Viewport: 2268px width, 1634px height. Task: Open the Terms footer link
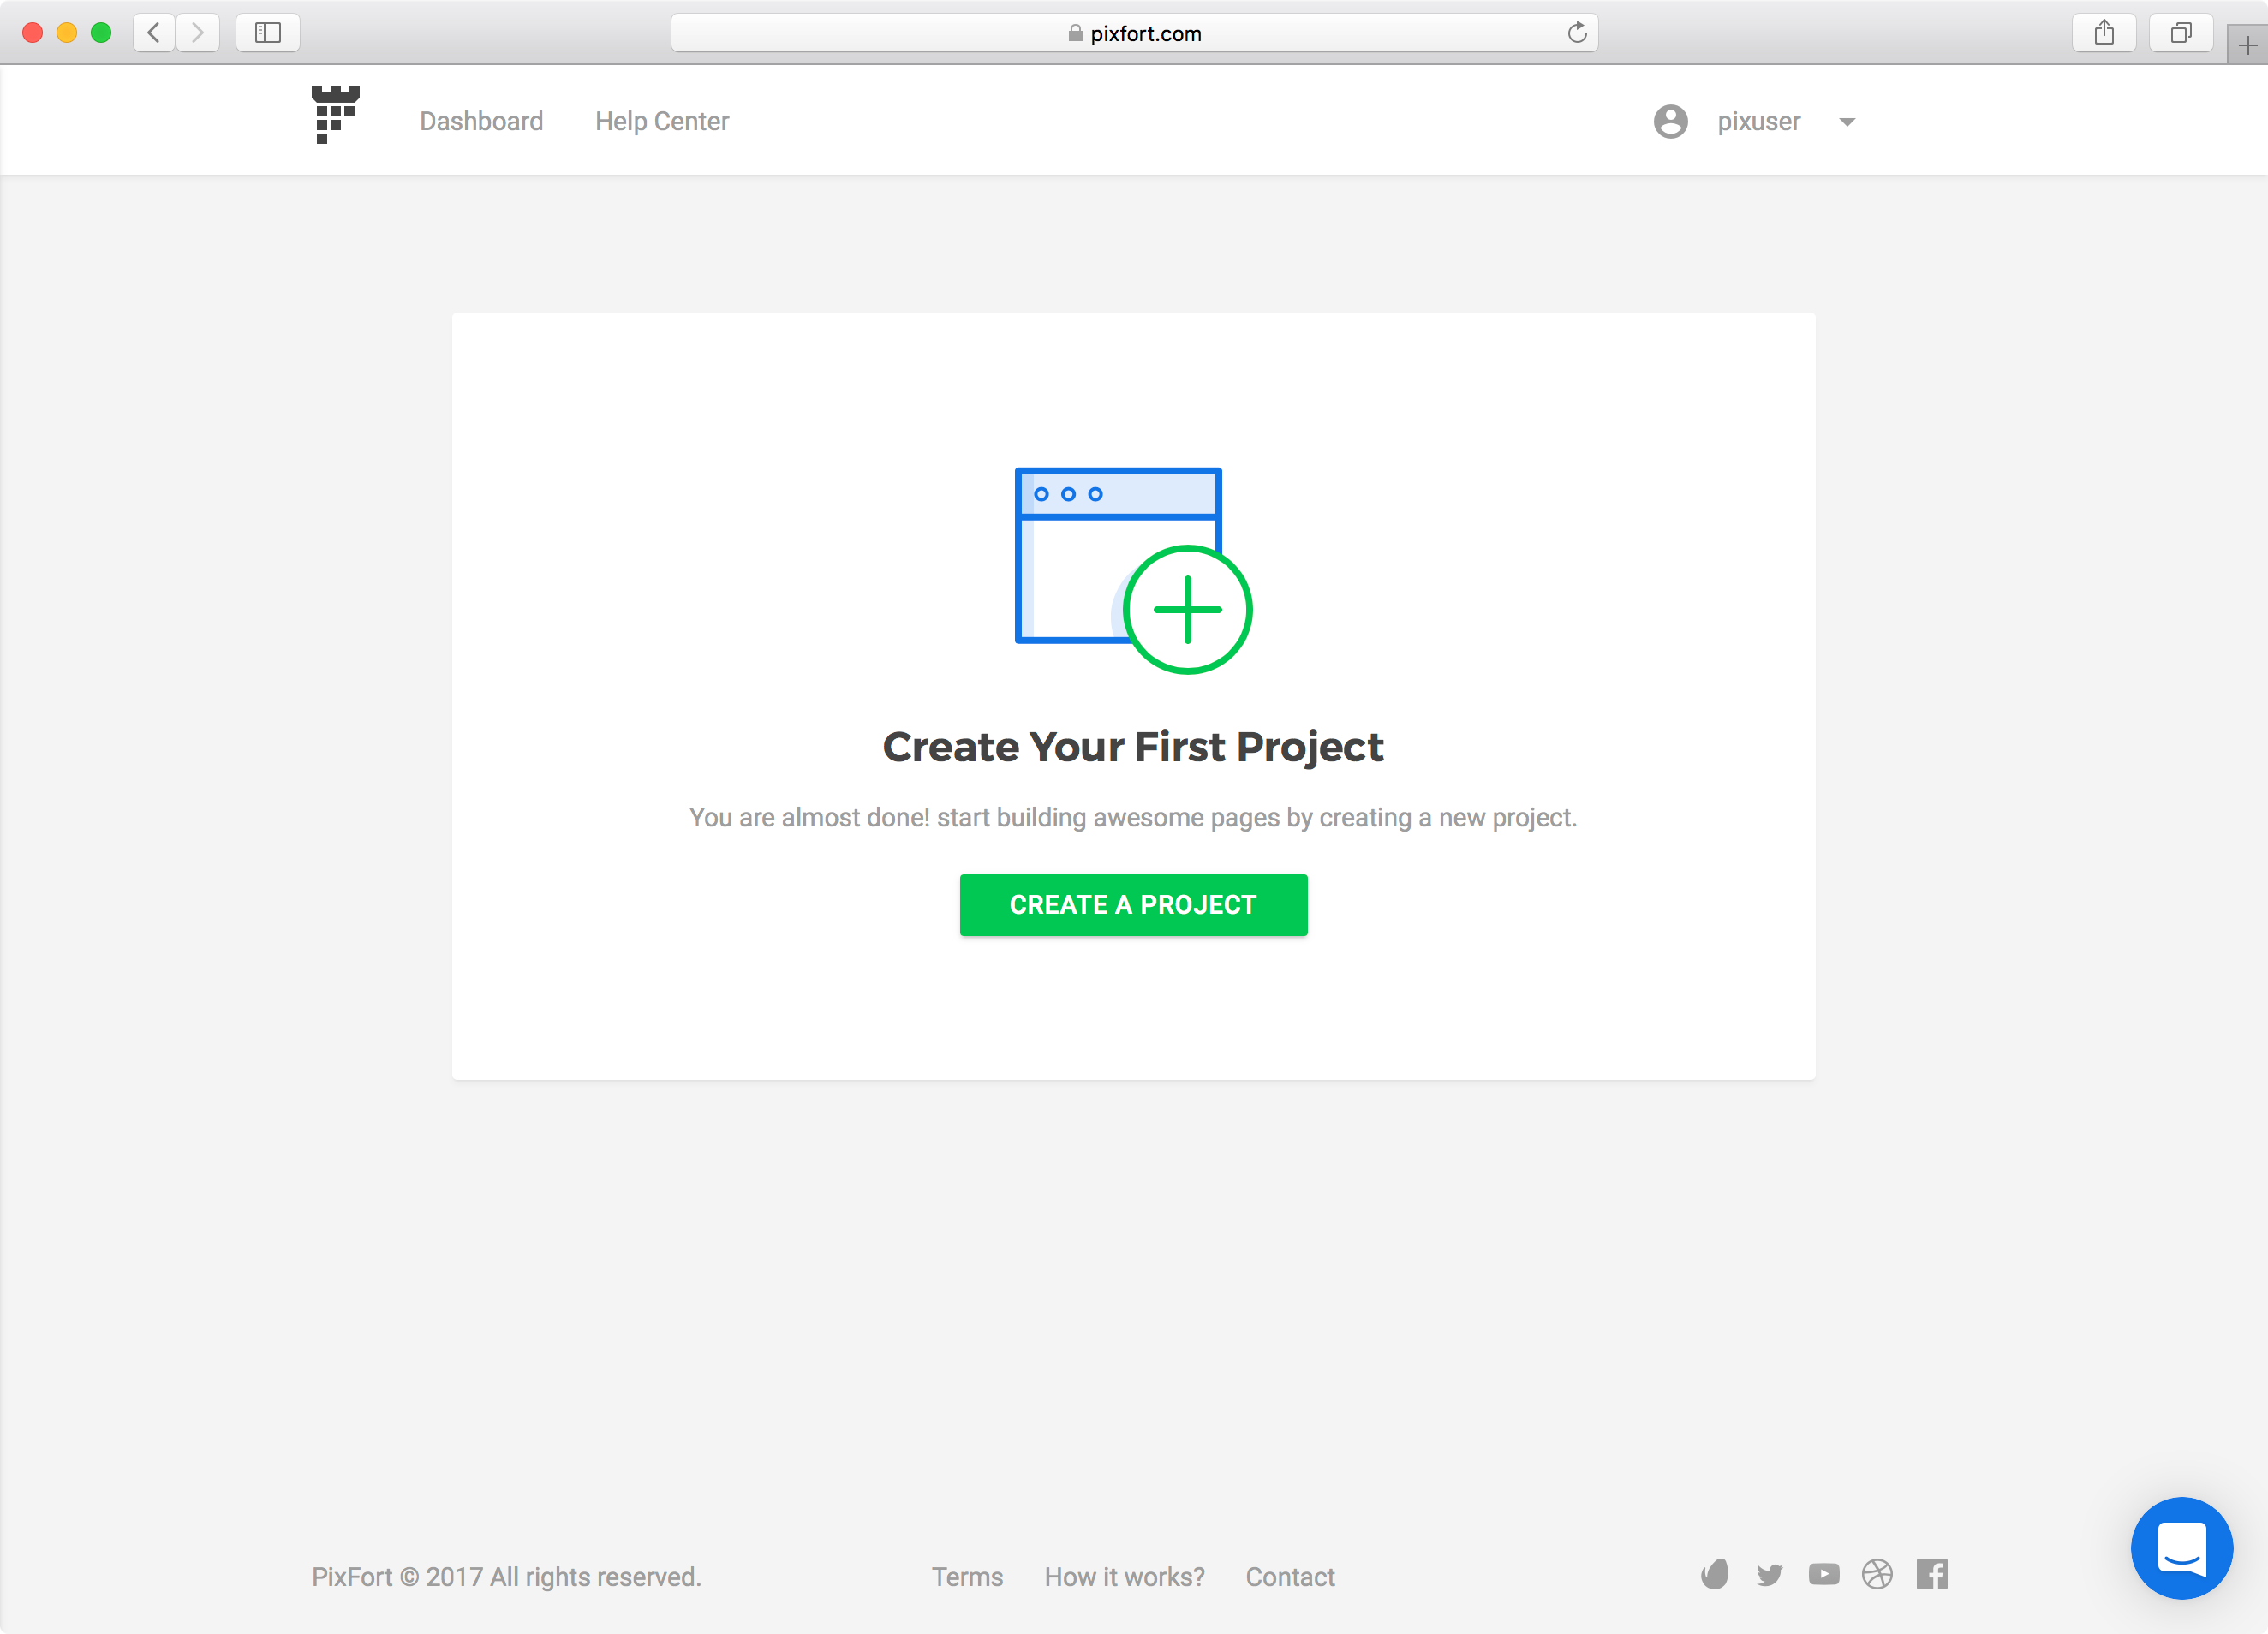[967, 1576]
